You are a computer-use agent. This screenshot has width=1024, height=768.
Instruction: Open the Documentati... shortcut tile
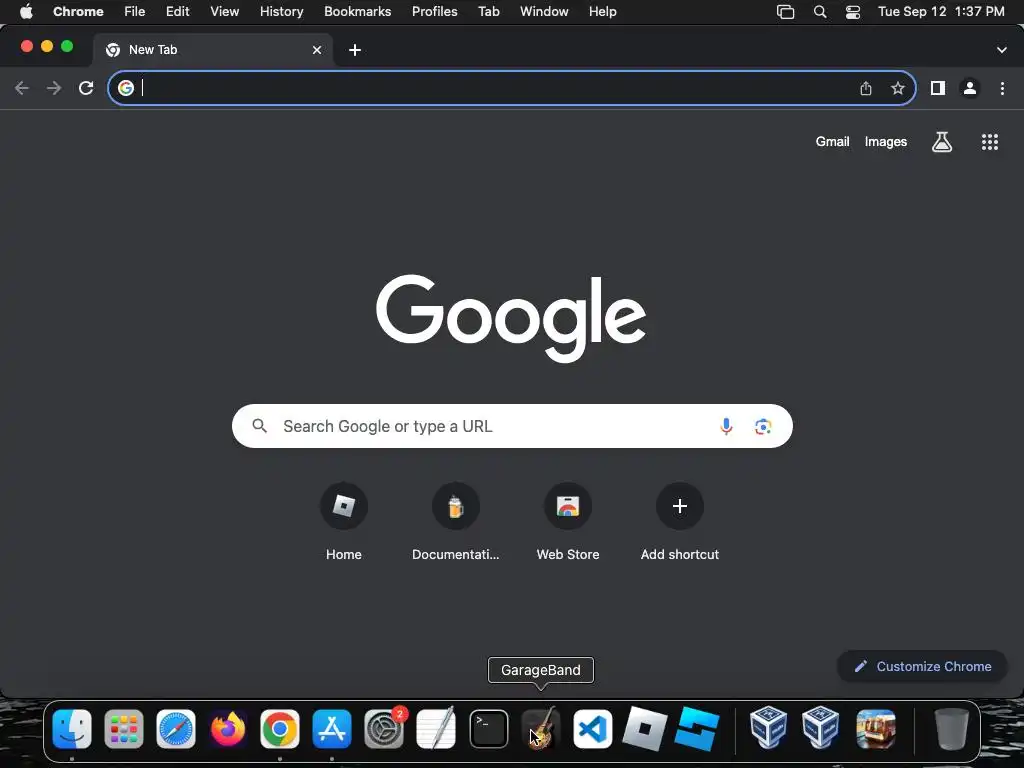456,522
